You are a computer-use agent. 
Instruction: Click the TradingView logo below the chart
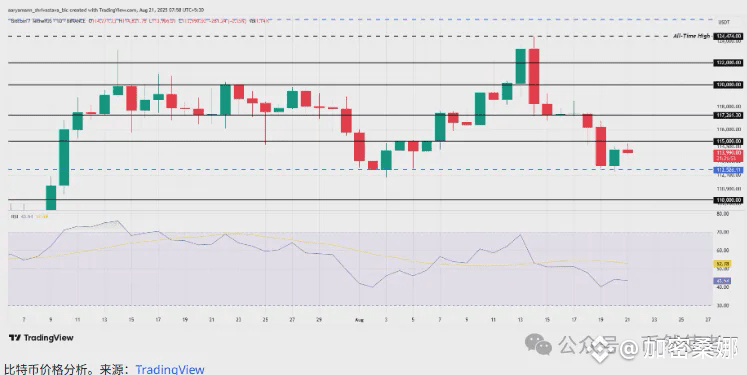[x=41, y=338]
